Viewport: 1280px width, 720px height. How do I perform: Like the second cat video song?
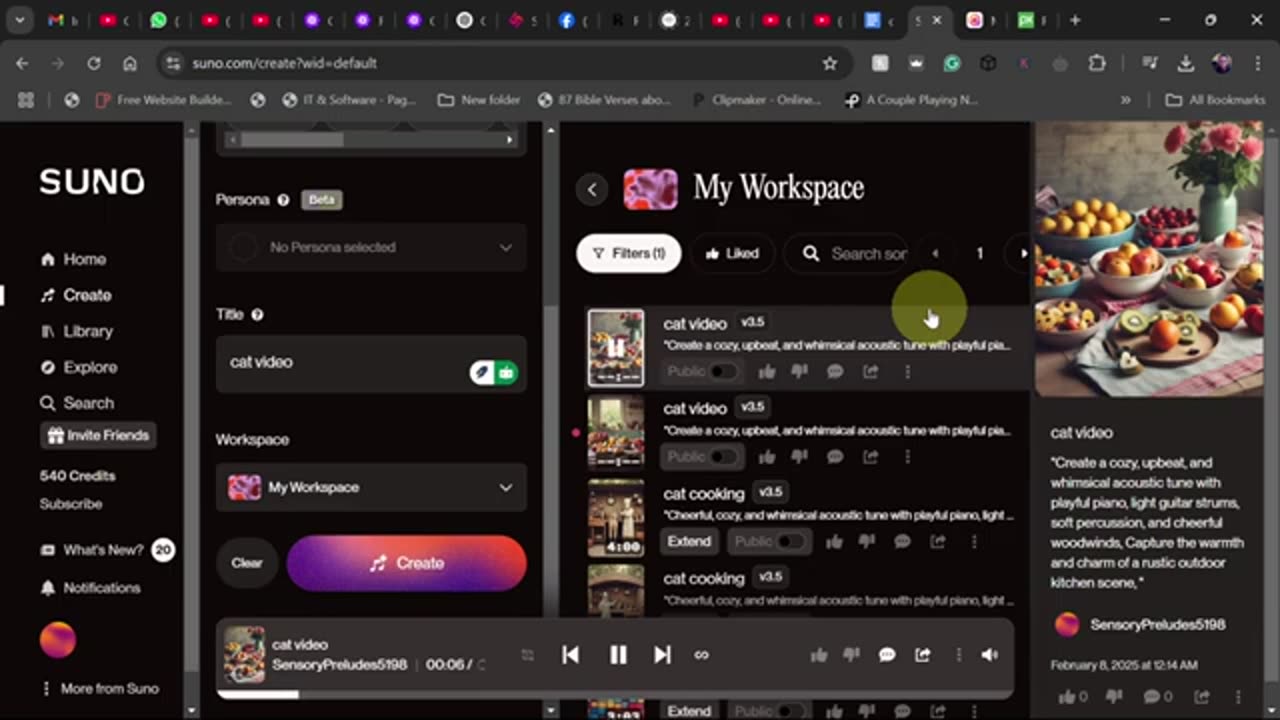click(767, 457)
